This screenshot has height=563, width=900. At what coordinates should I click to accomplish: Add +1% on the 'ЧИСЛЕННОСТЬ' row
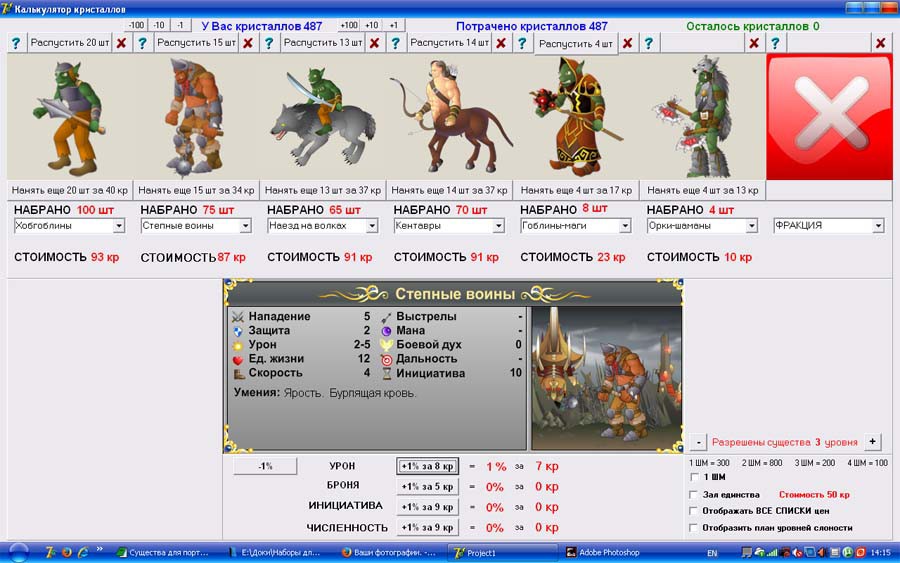(x=428, y=527)
